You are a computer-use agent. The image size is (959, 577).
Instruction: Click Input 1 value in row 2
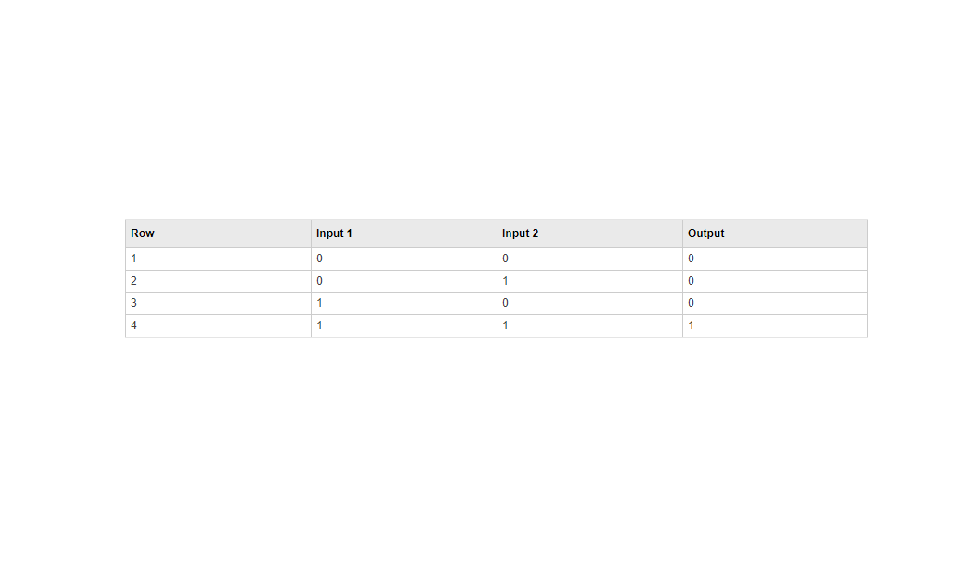click(x=319, y=281)
